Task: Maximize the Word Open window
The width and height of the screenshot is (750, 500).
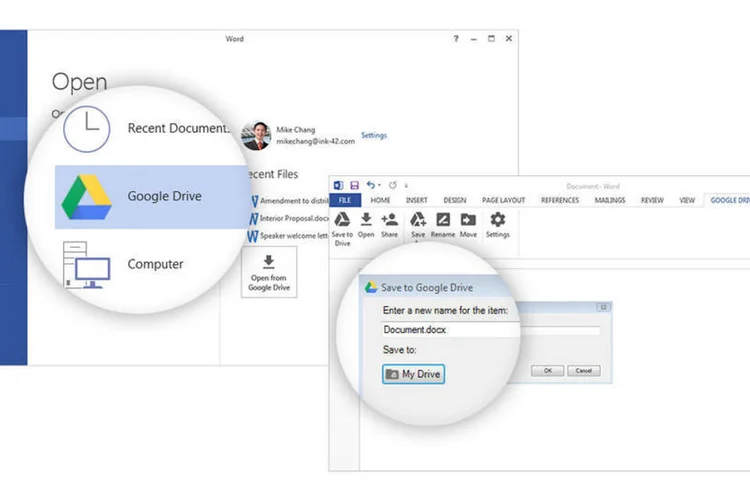Action: click(491, 39)
